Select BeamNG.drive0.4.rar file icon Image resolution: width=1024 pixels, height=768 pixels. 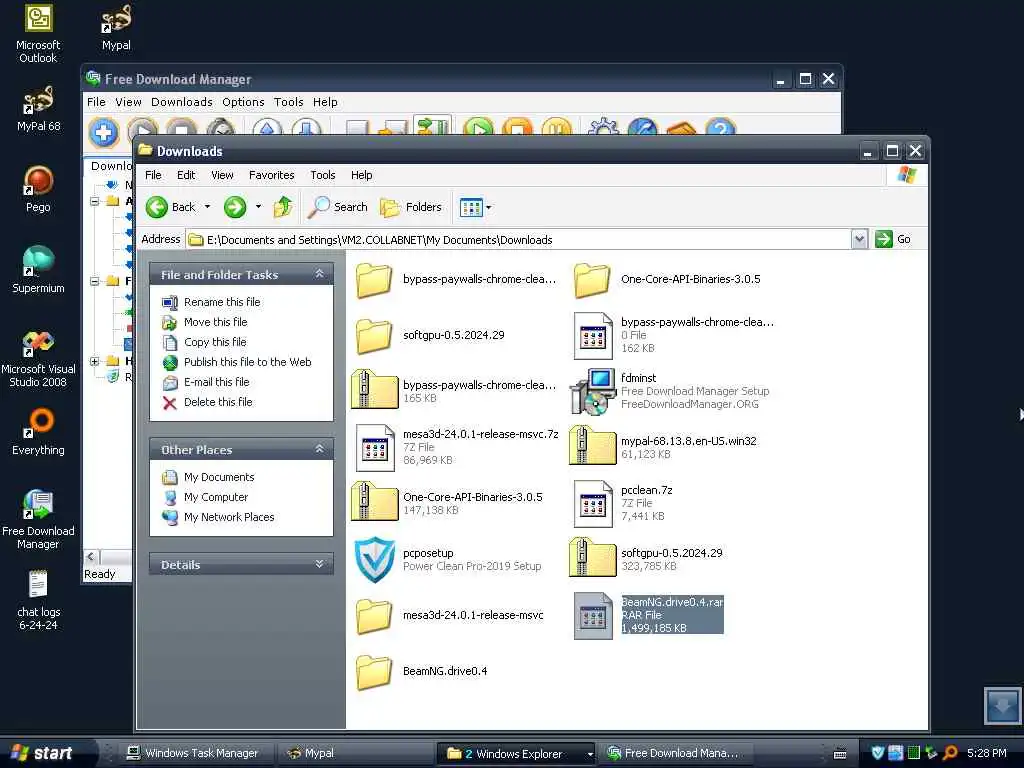(593, 616)
